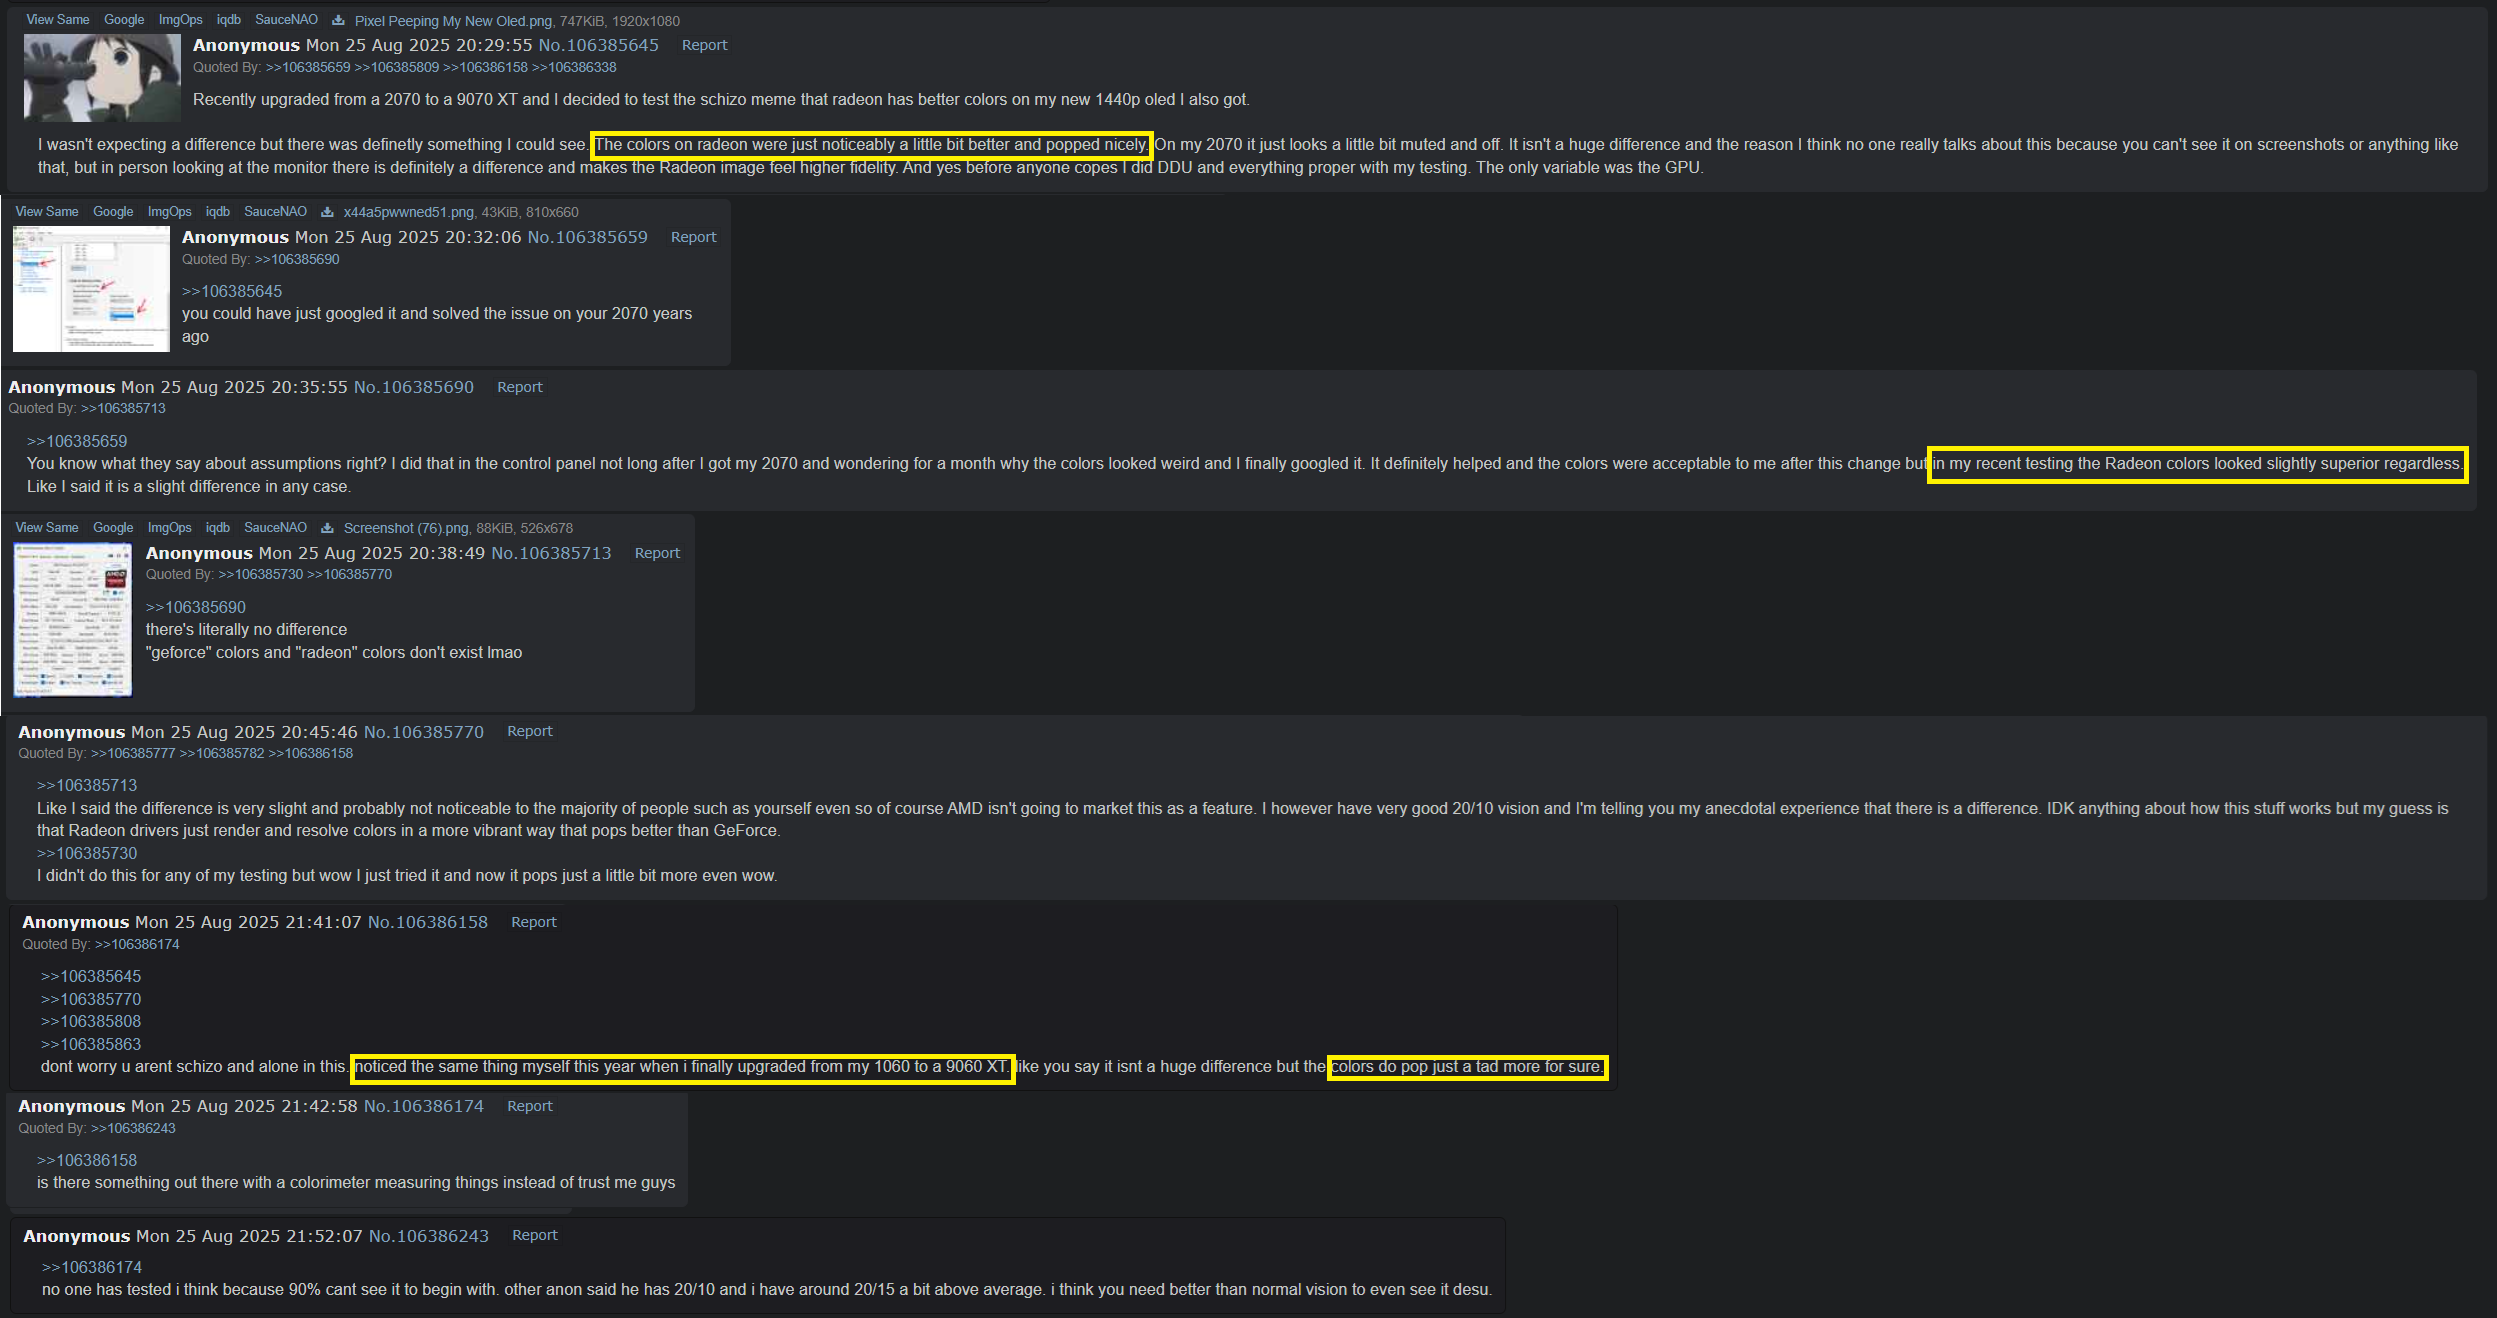Image resolution: width=2497 pixels, height=1318 pixels.
Task: Open Pixel Peeping My New Oled.png file link
Action: [453, 21]
